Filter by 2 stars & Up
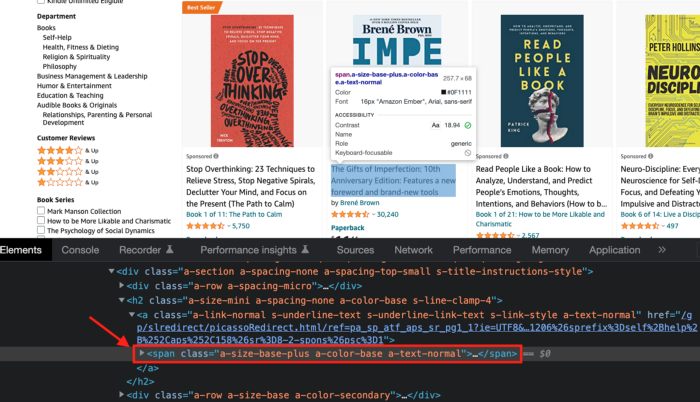 tap(68, 172)
